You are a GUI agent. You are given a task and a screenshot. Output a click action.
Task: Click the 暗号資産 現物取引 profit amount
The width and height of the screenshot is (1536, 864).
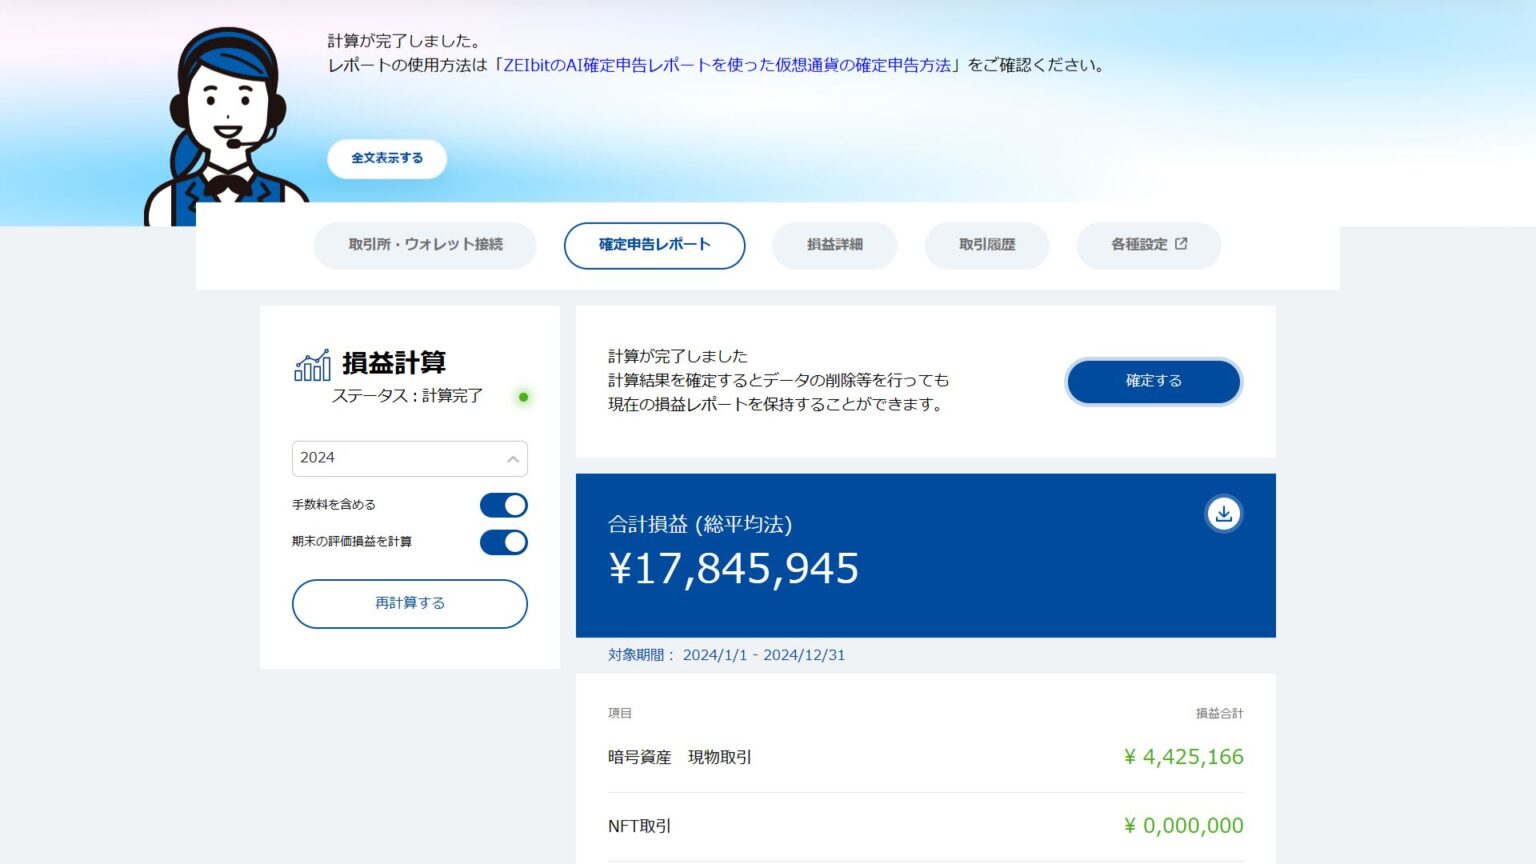[1183, 757]
